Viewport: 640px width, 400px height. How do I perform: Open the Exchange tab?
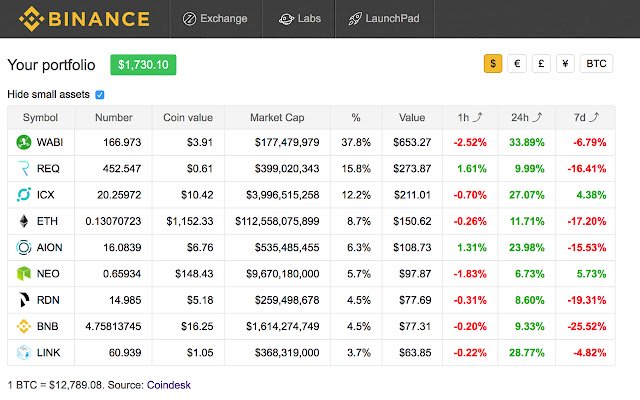point(216,19)
